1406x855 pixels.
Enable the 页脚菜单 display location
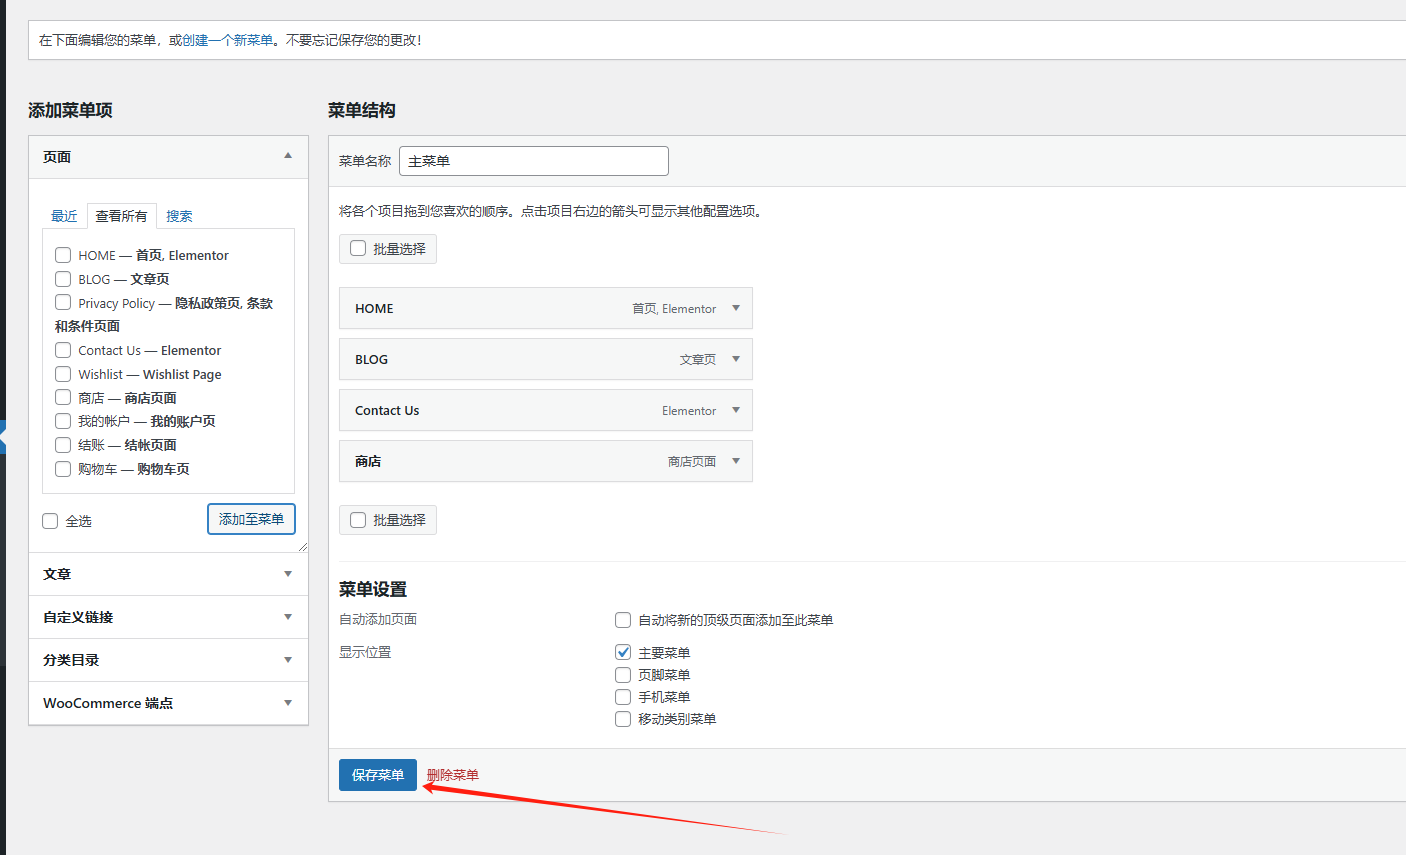(622, 674)
